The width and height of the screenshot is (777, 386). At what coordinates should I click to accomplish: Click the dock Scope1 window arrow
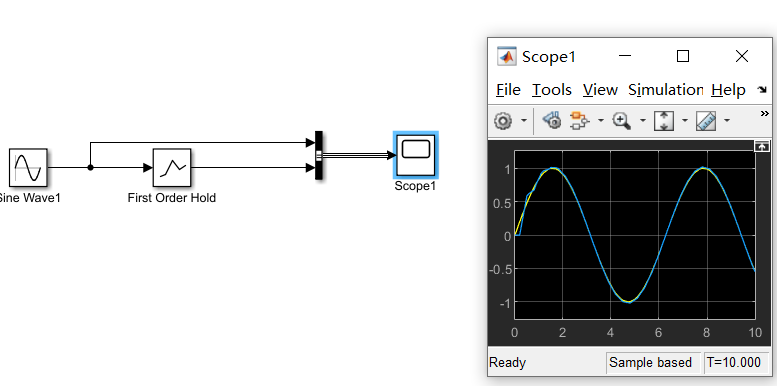pyautogui.click(x=762, y=90)
